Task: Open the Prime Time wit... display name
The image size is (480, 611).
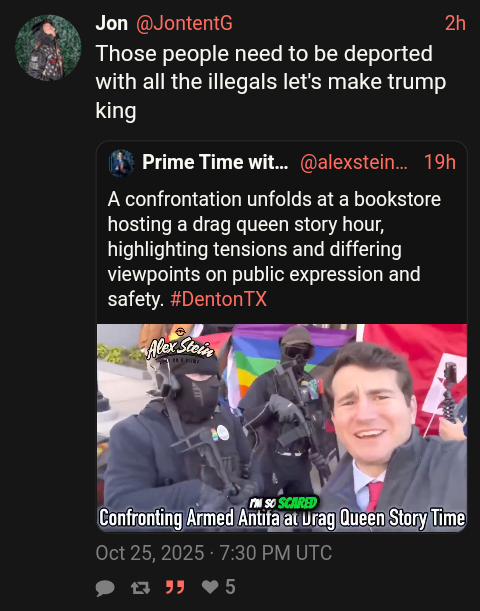Action: pos(215,162)
